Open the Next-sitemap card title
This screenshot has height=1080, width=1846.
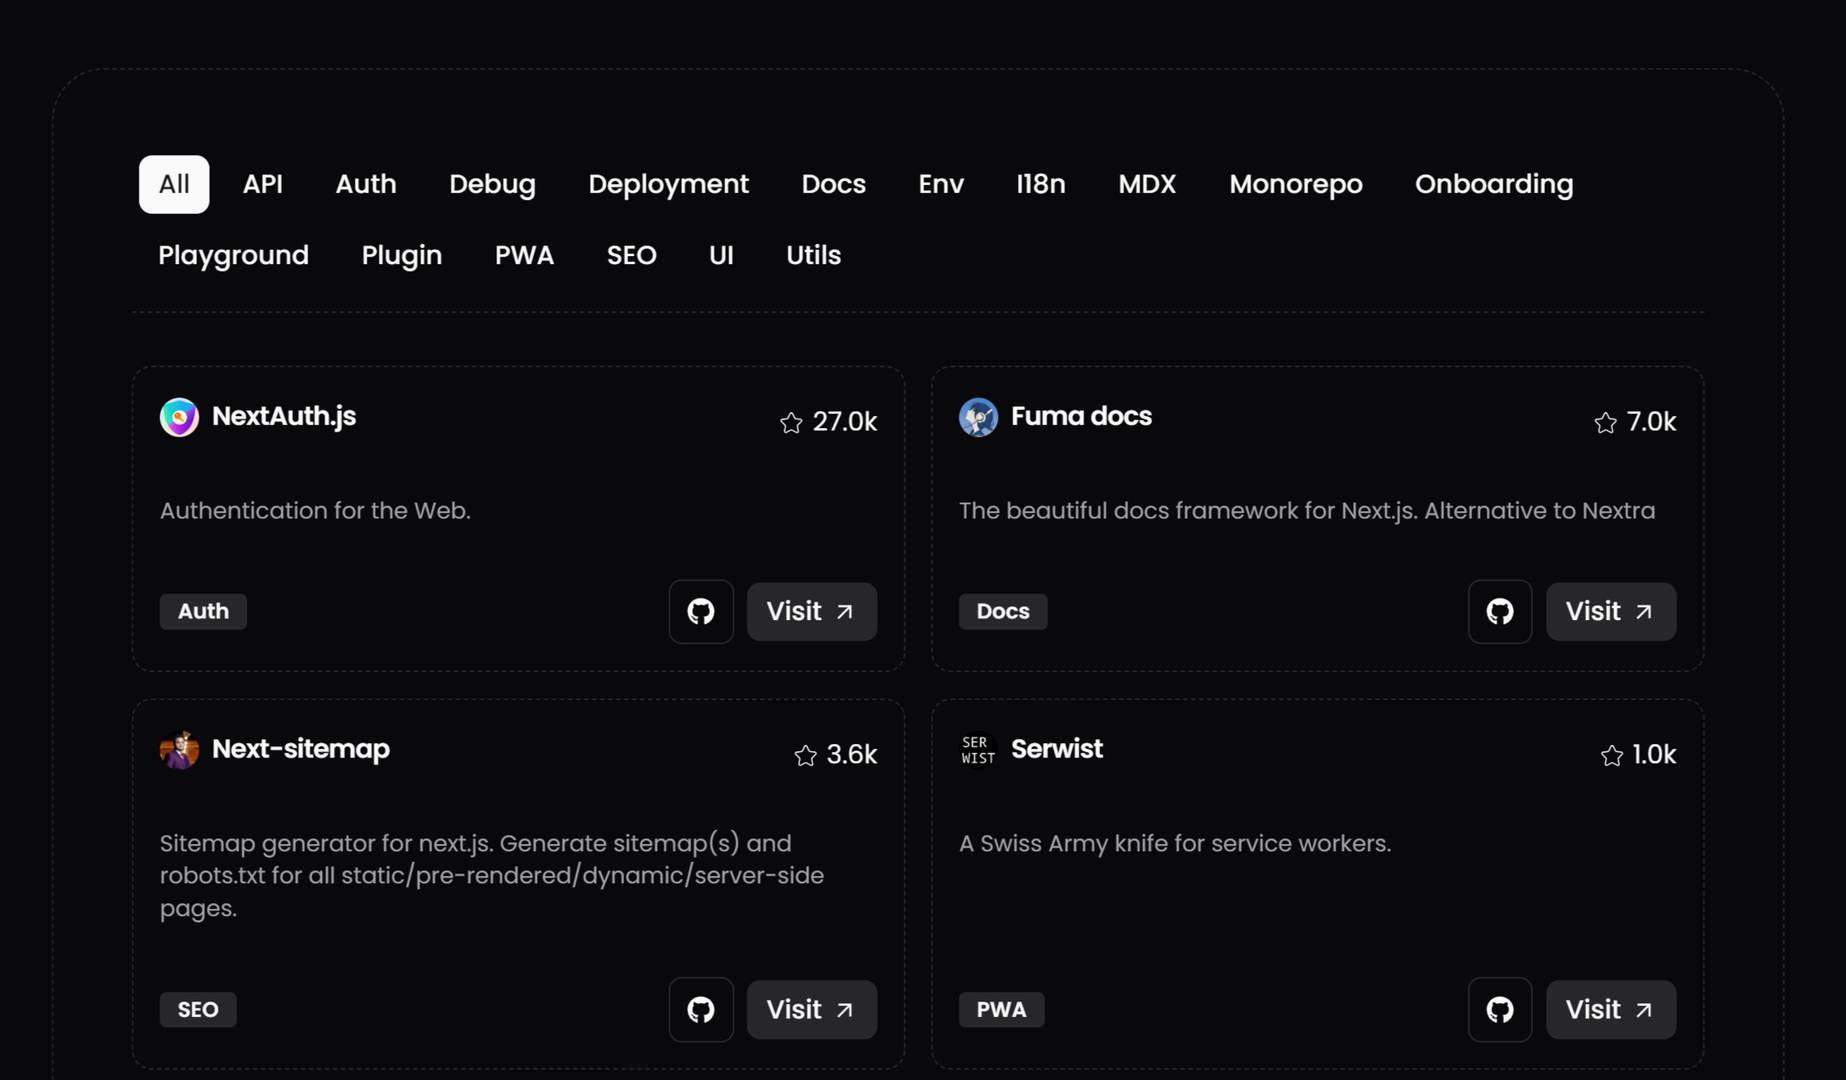point(300,749)
